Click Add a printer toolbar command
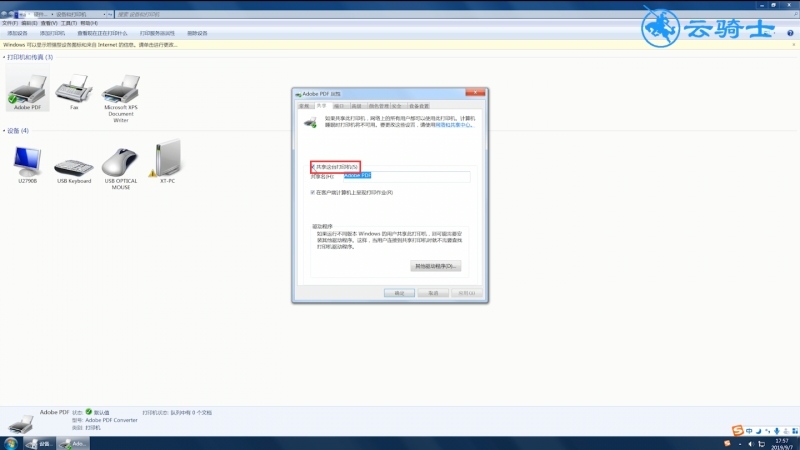The width and height of the screenshot is (800, 450). (x=53, y=33)
